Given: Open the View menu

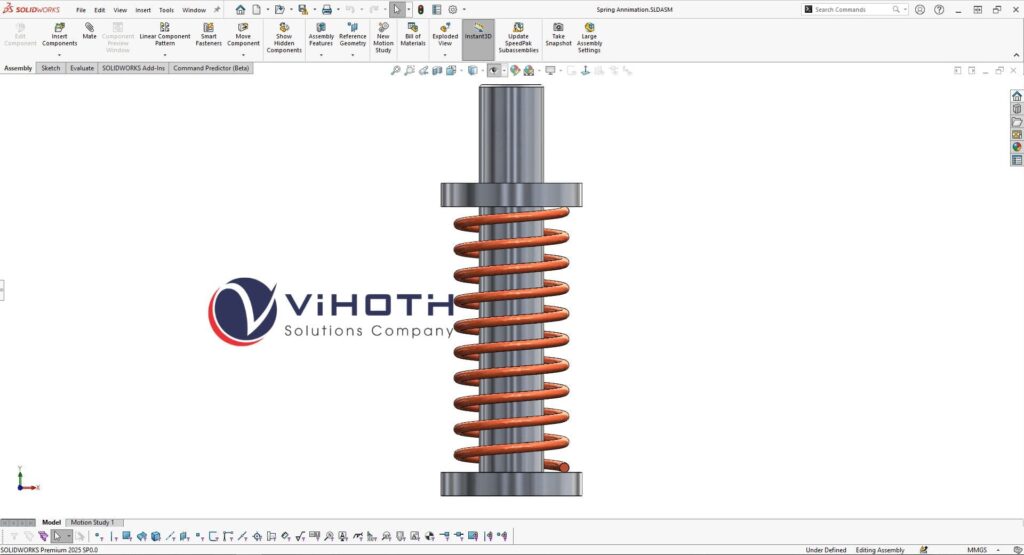Looking at the screenshot, I should coord(120,10).
